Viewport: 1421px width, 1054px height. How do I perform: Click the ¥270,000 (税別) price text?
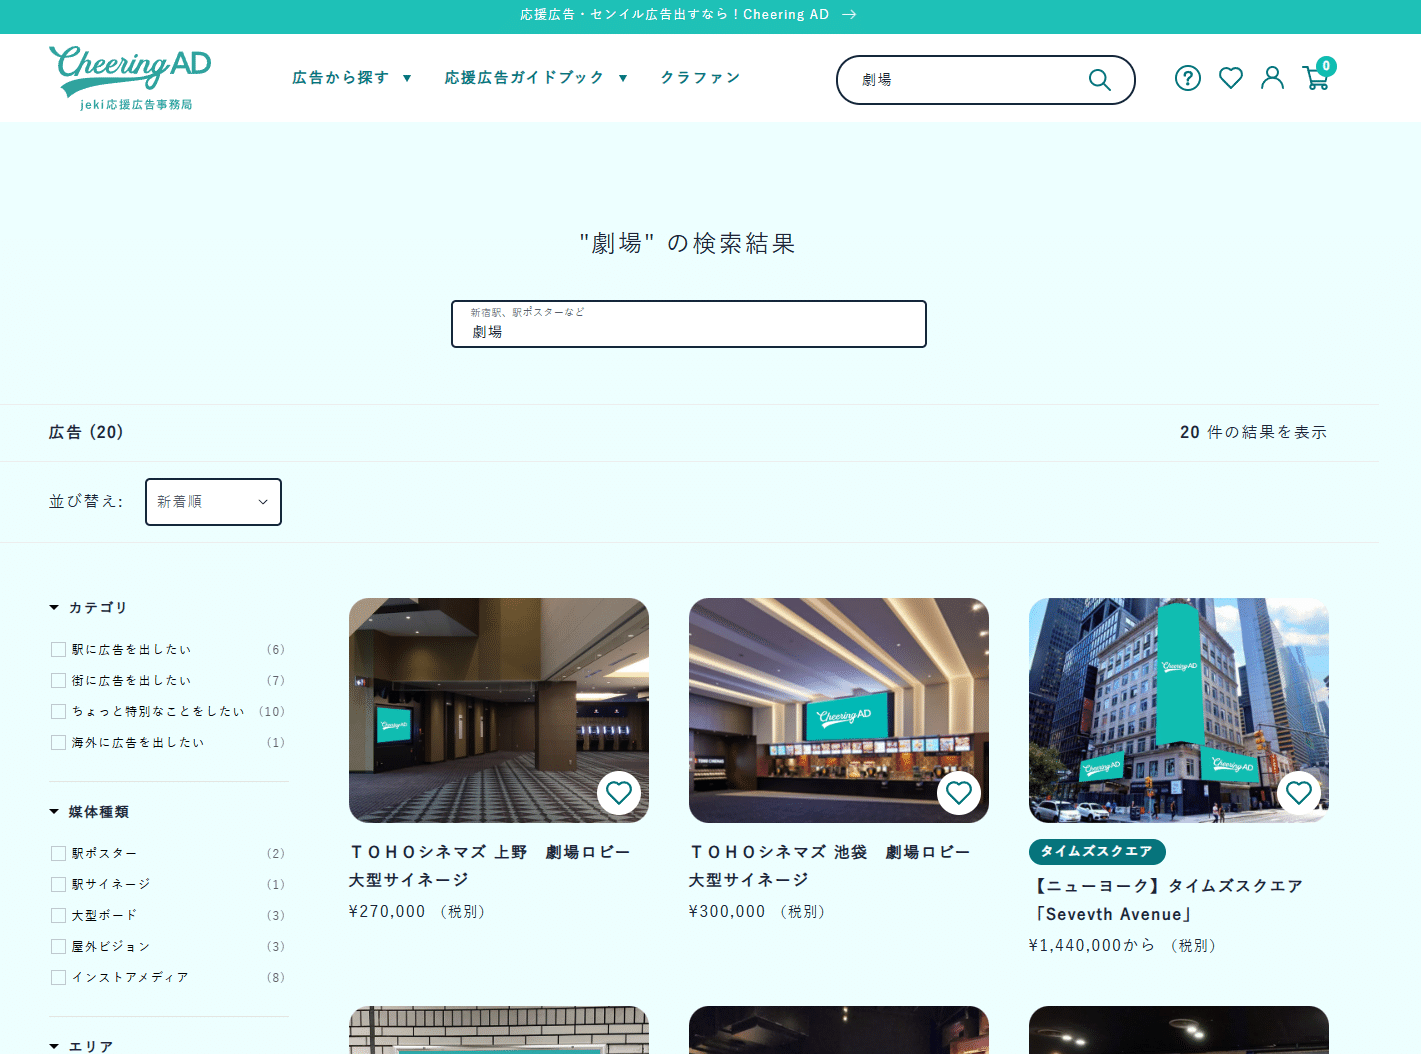tap(417, 912)
